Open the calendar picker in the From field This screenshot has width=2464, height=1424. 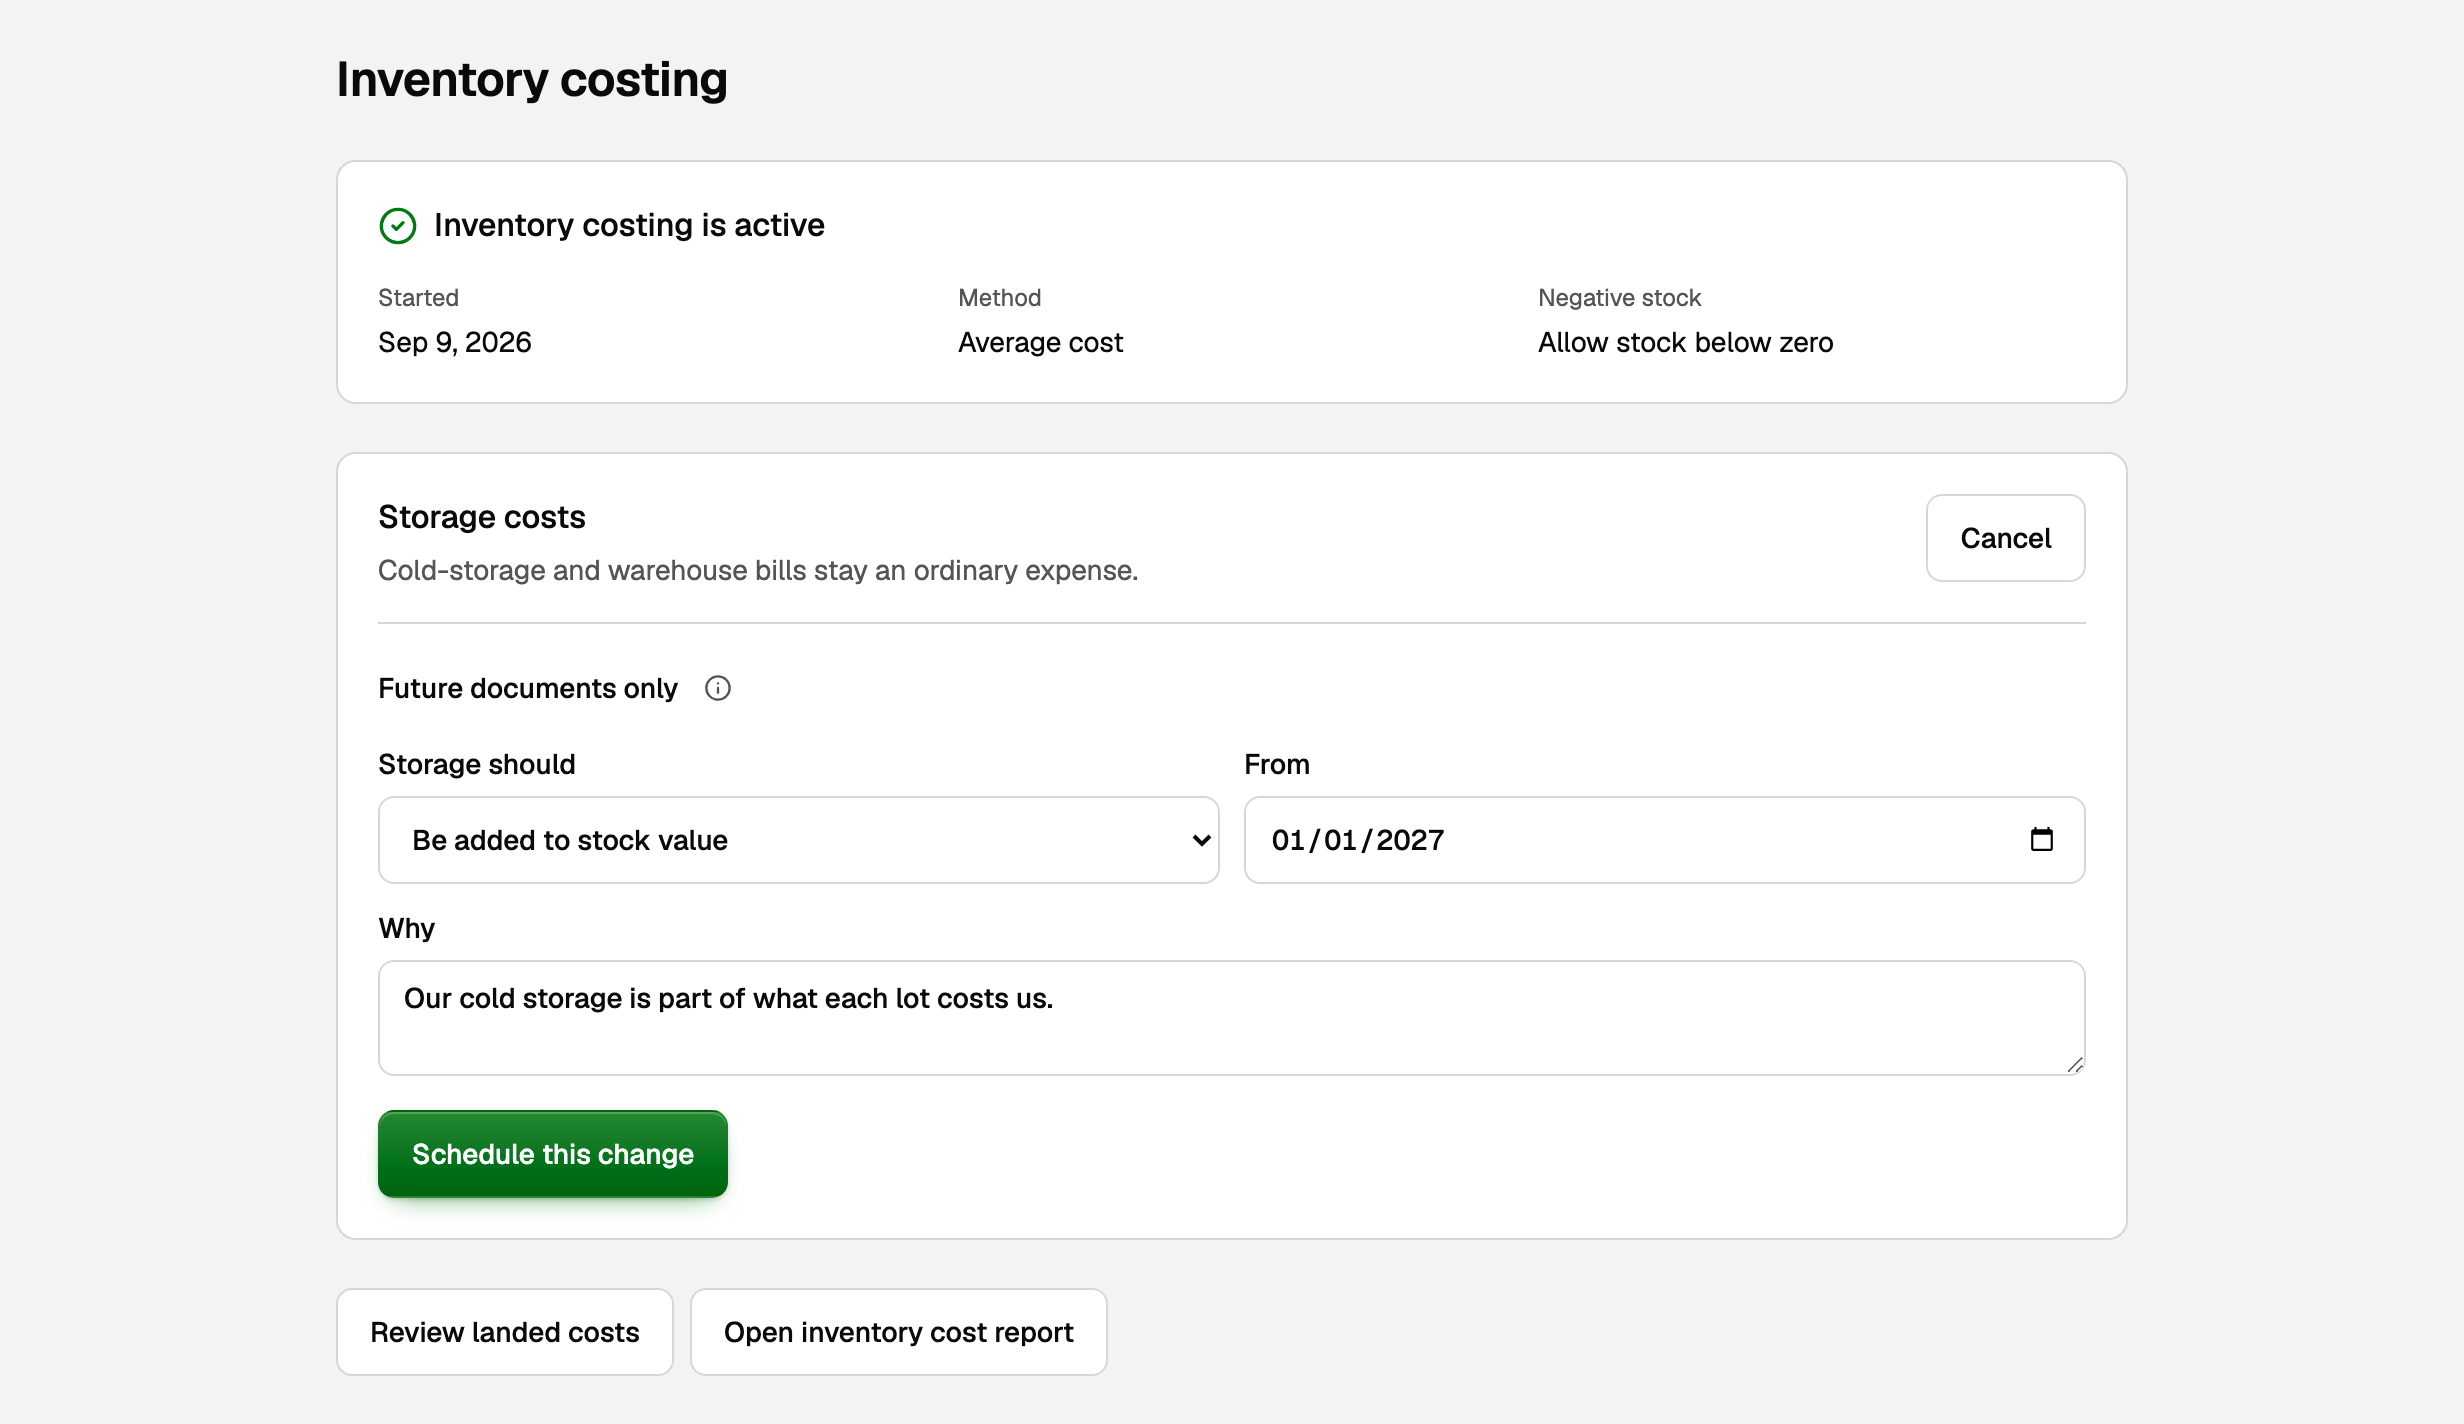[x=2041, y=839]
